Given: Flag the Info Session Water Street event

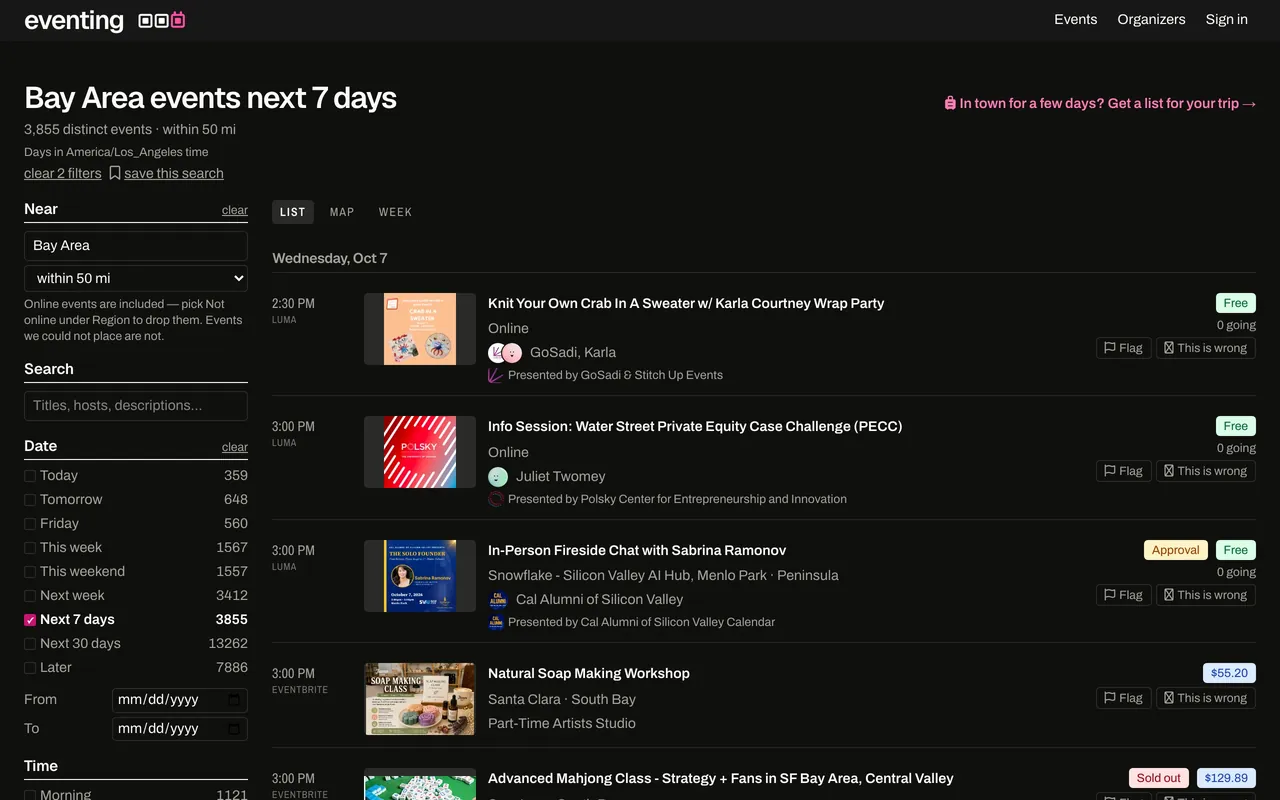Looking at the screenshot, I should pyautogui.click(x=1123, y=471).
